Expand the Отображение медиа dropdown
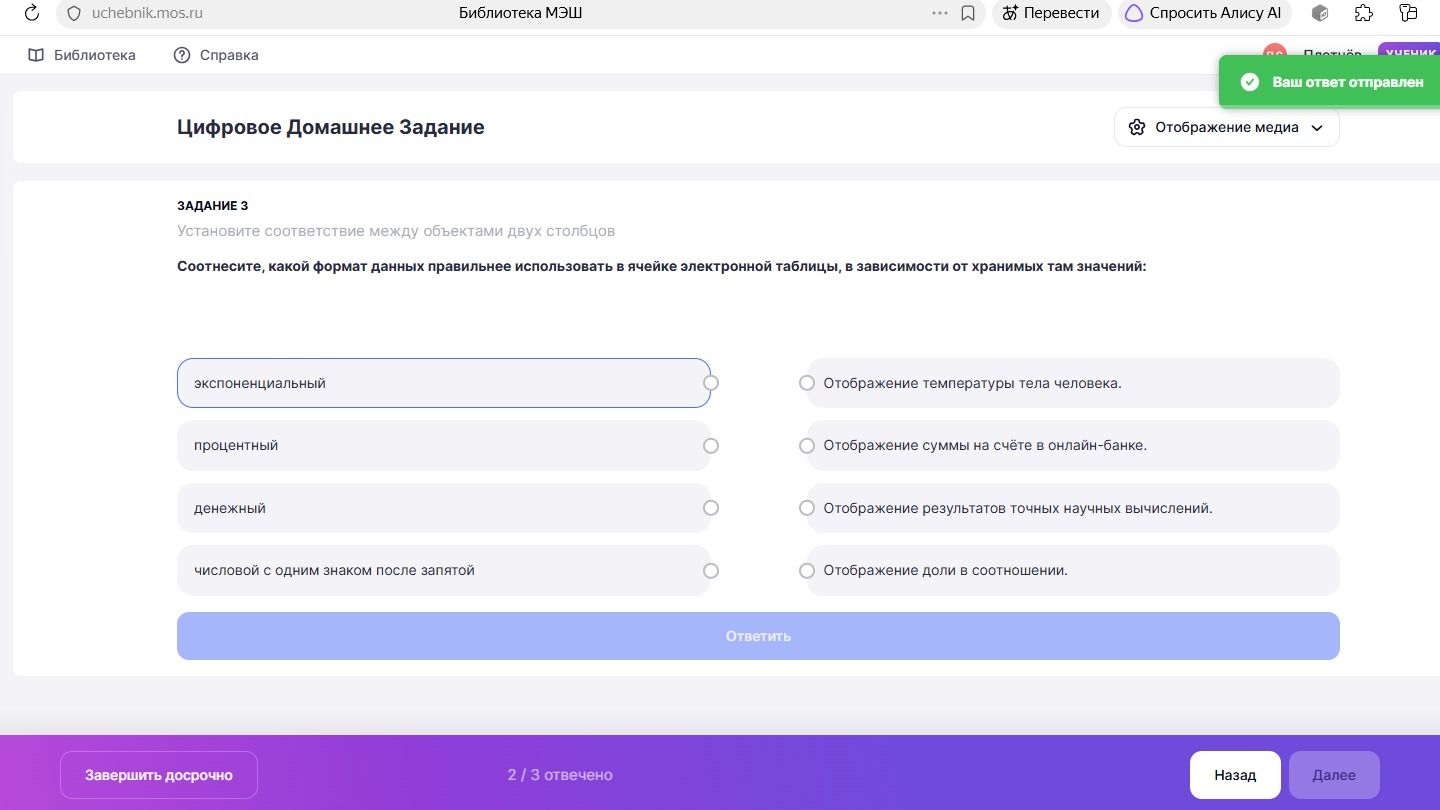The width and height of the screenshot is (1440, 810). [x=1227, y=127]
